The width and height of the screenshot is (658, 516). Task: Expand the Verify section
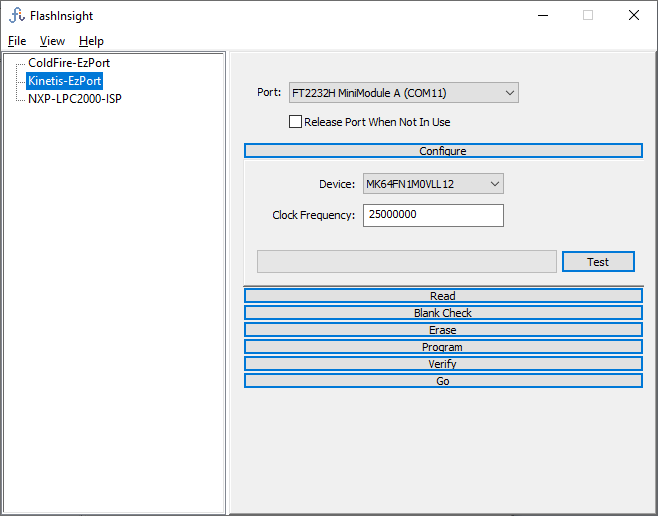[443, 364]
